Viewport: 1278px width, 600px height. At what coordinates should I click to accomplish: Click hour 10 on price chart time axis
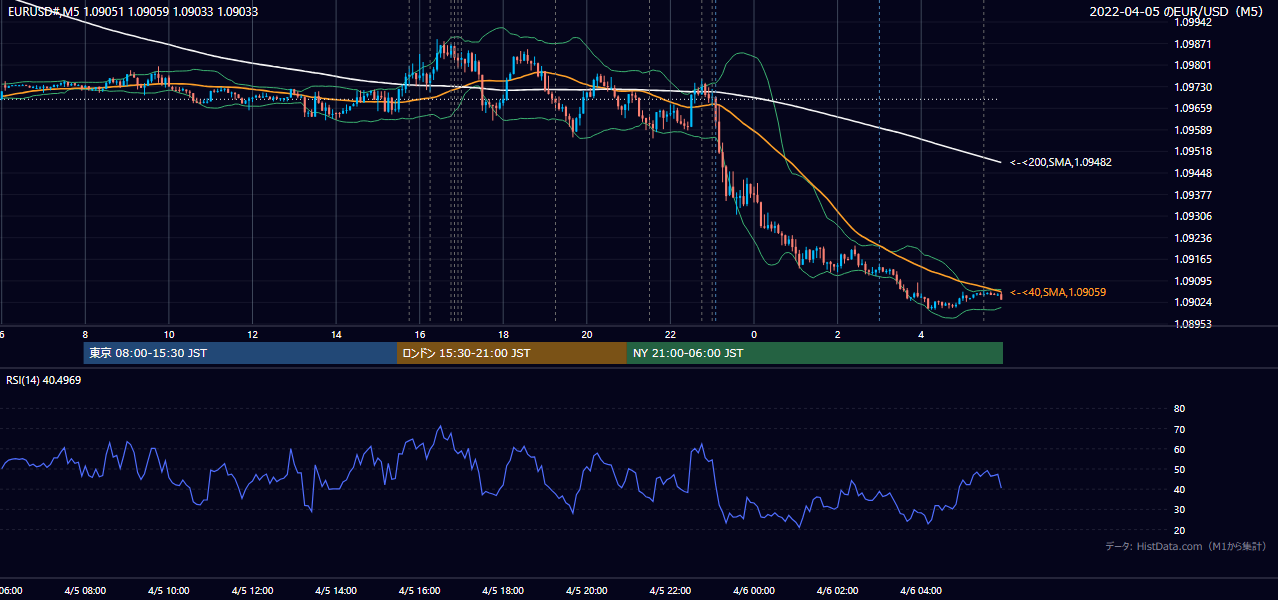[x=169, y=335]
